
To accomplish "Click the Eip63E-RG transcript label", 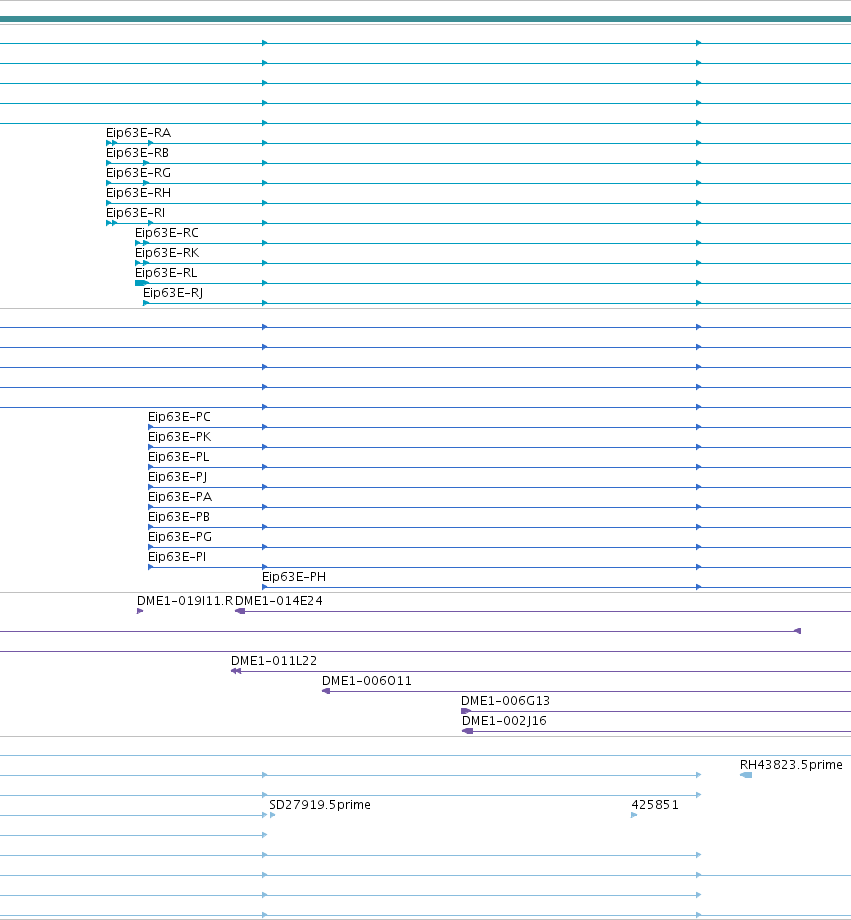I will [x=139, y=173].
